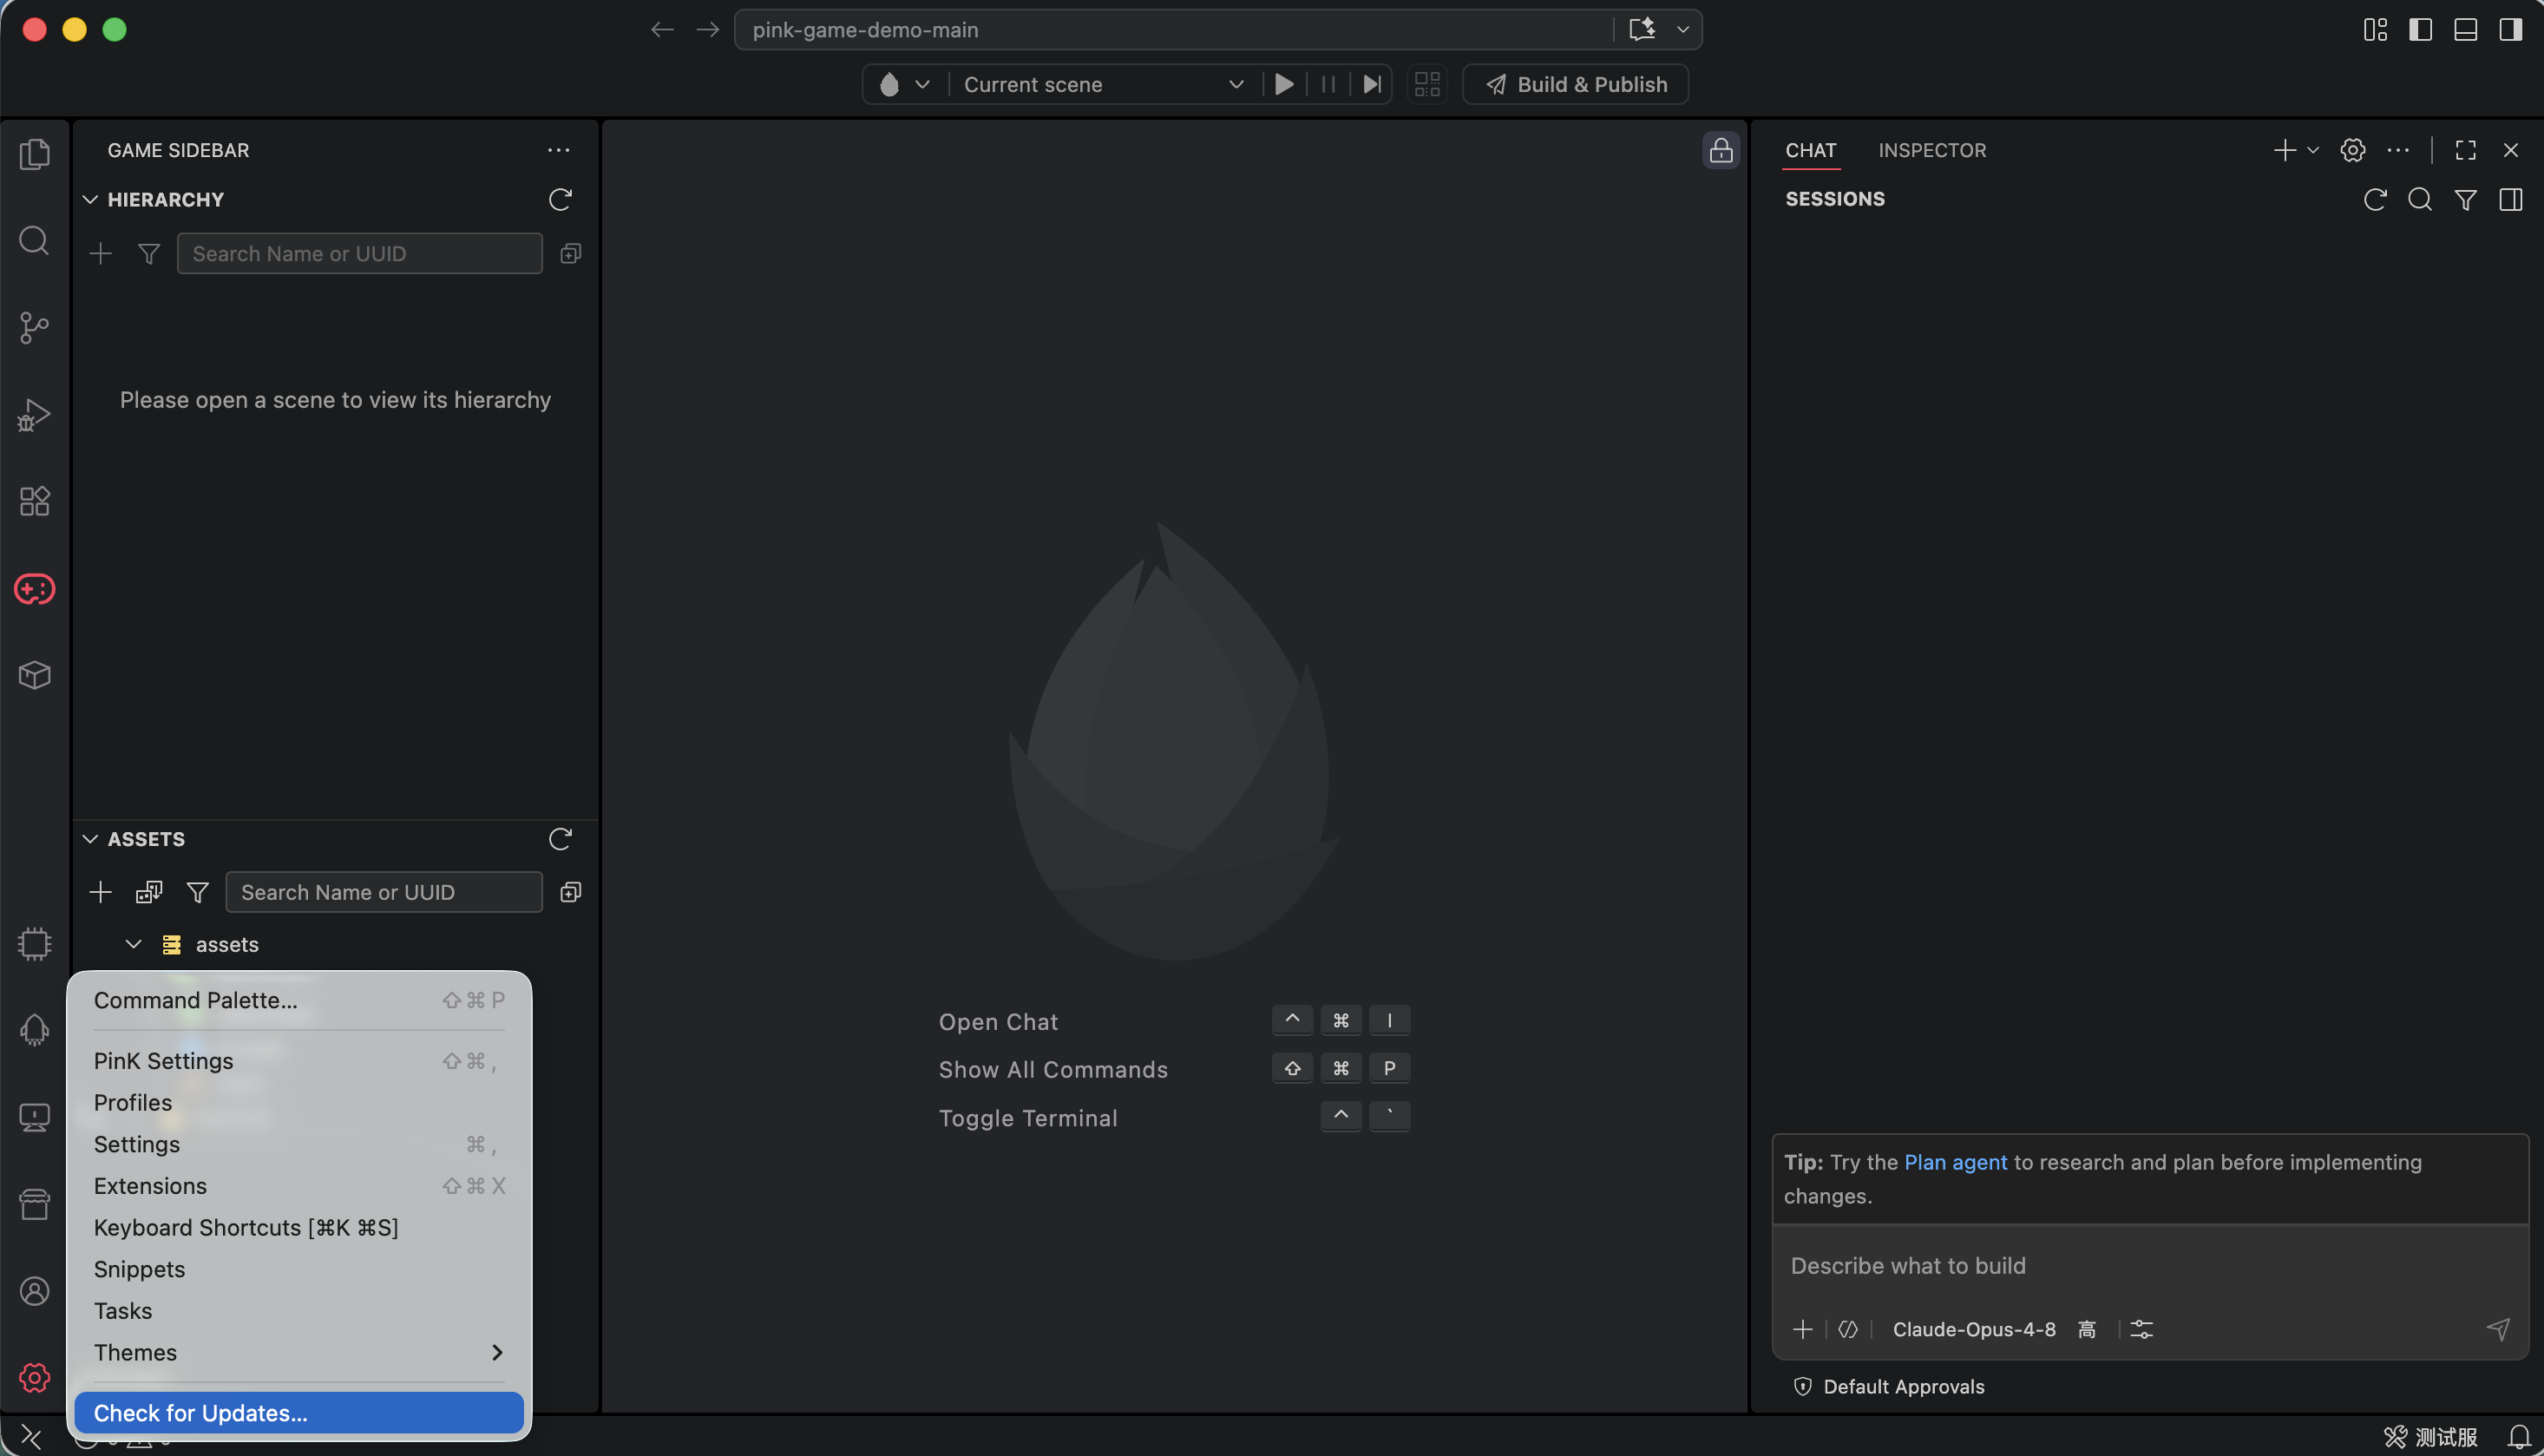Pause the running scene
Viewport: 2544px width, 1456px height.
tap(1328, 84)
